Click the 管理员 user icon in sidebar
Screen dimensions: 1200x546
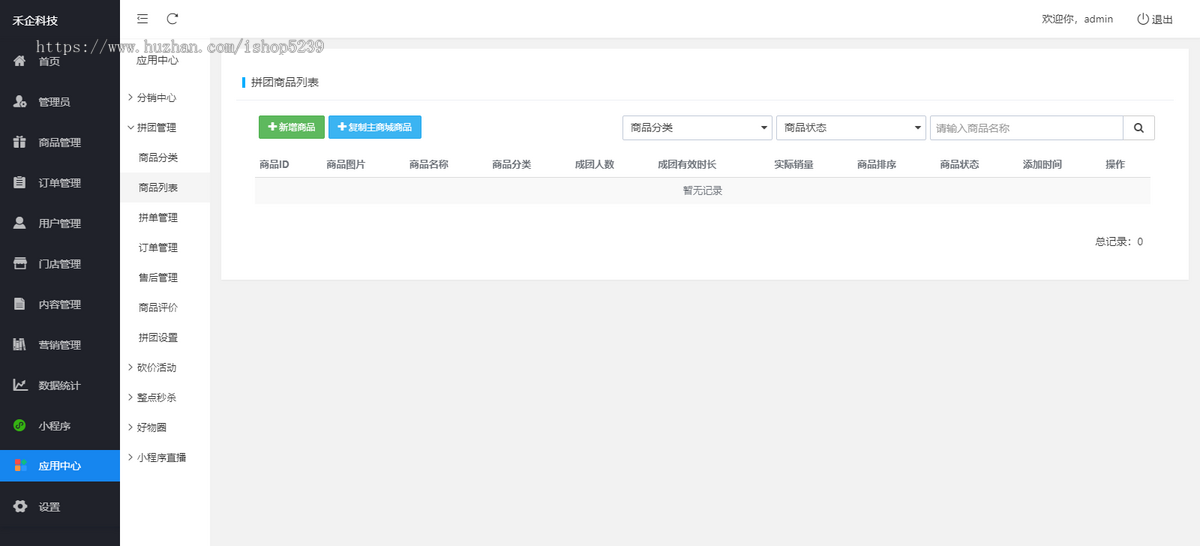[19, 102]
